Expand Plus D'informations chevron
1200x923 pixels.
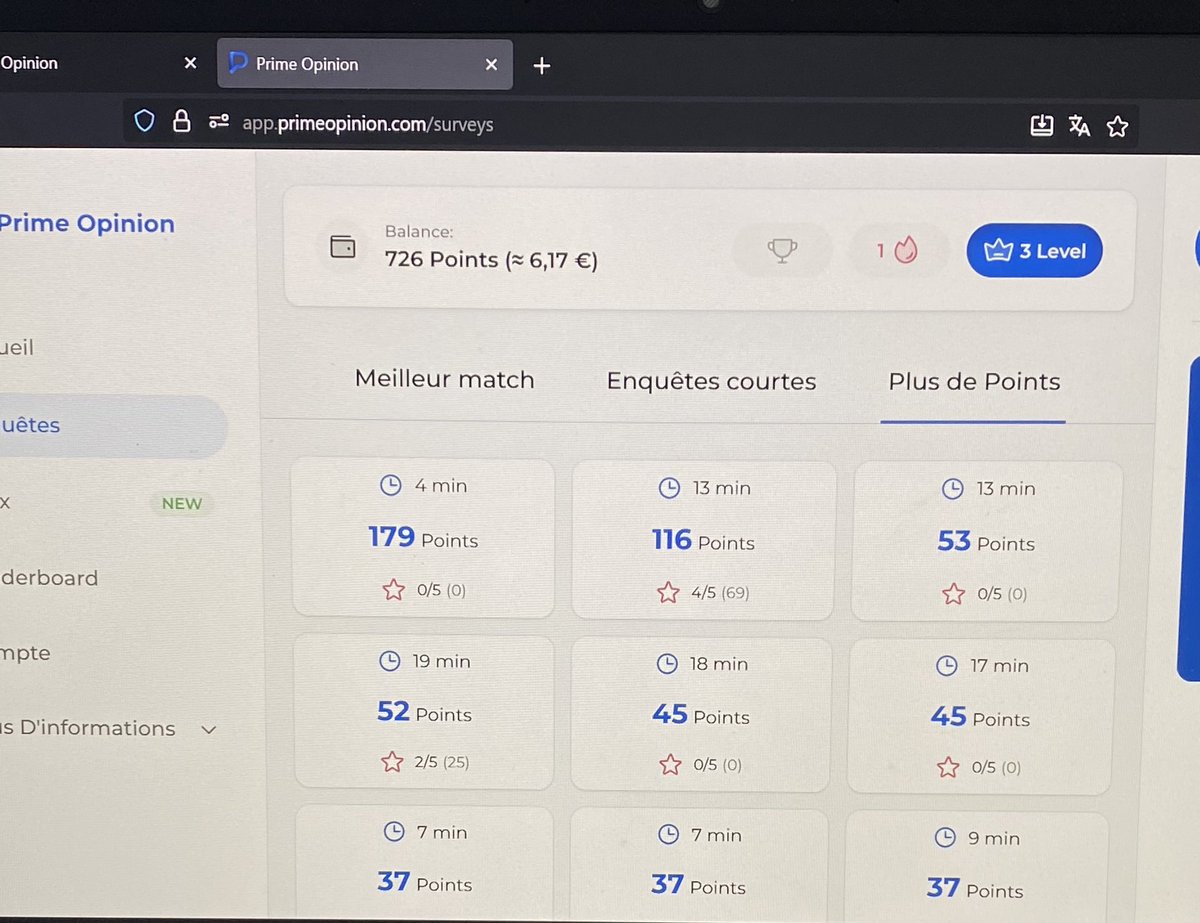[209, 730]
